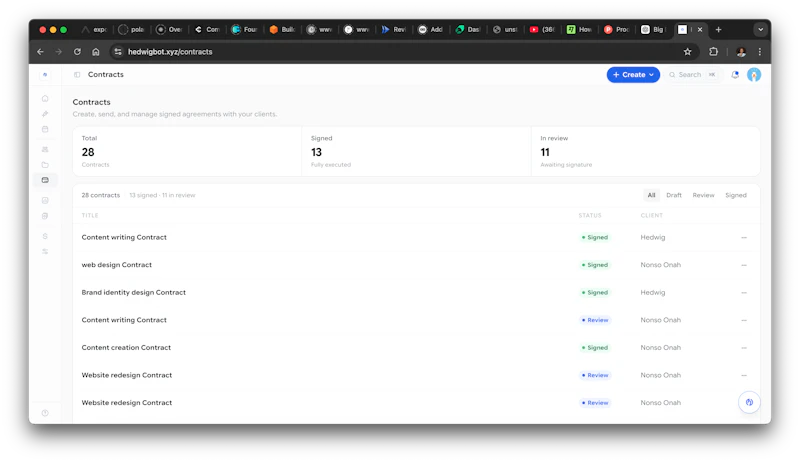The height and width of the screenshot is (462, 800).
Task: Open the browser Extensions puzzle icon
Action: (x=713, y=52)
